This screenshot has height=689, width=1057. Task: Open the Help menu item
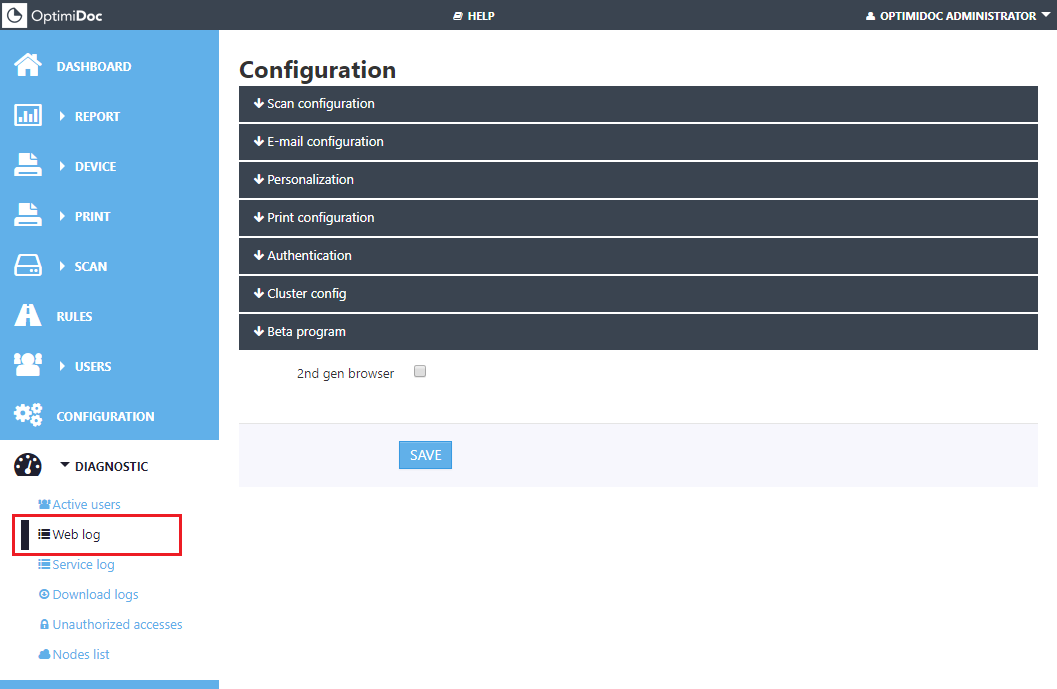pos(474,16)
